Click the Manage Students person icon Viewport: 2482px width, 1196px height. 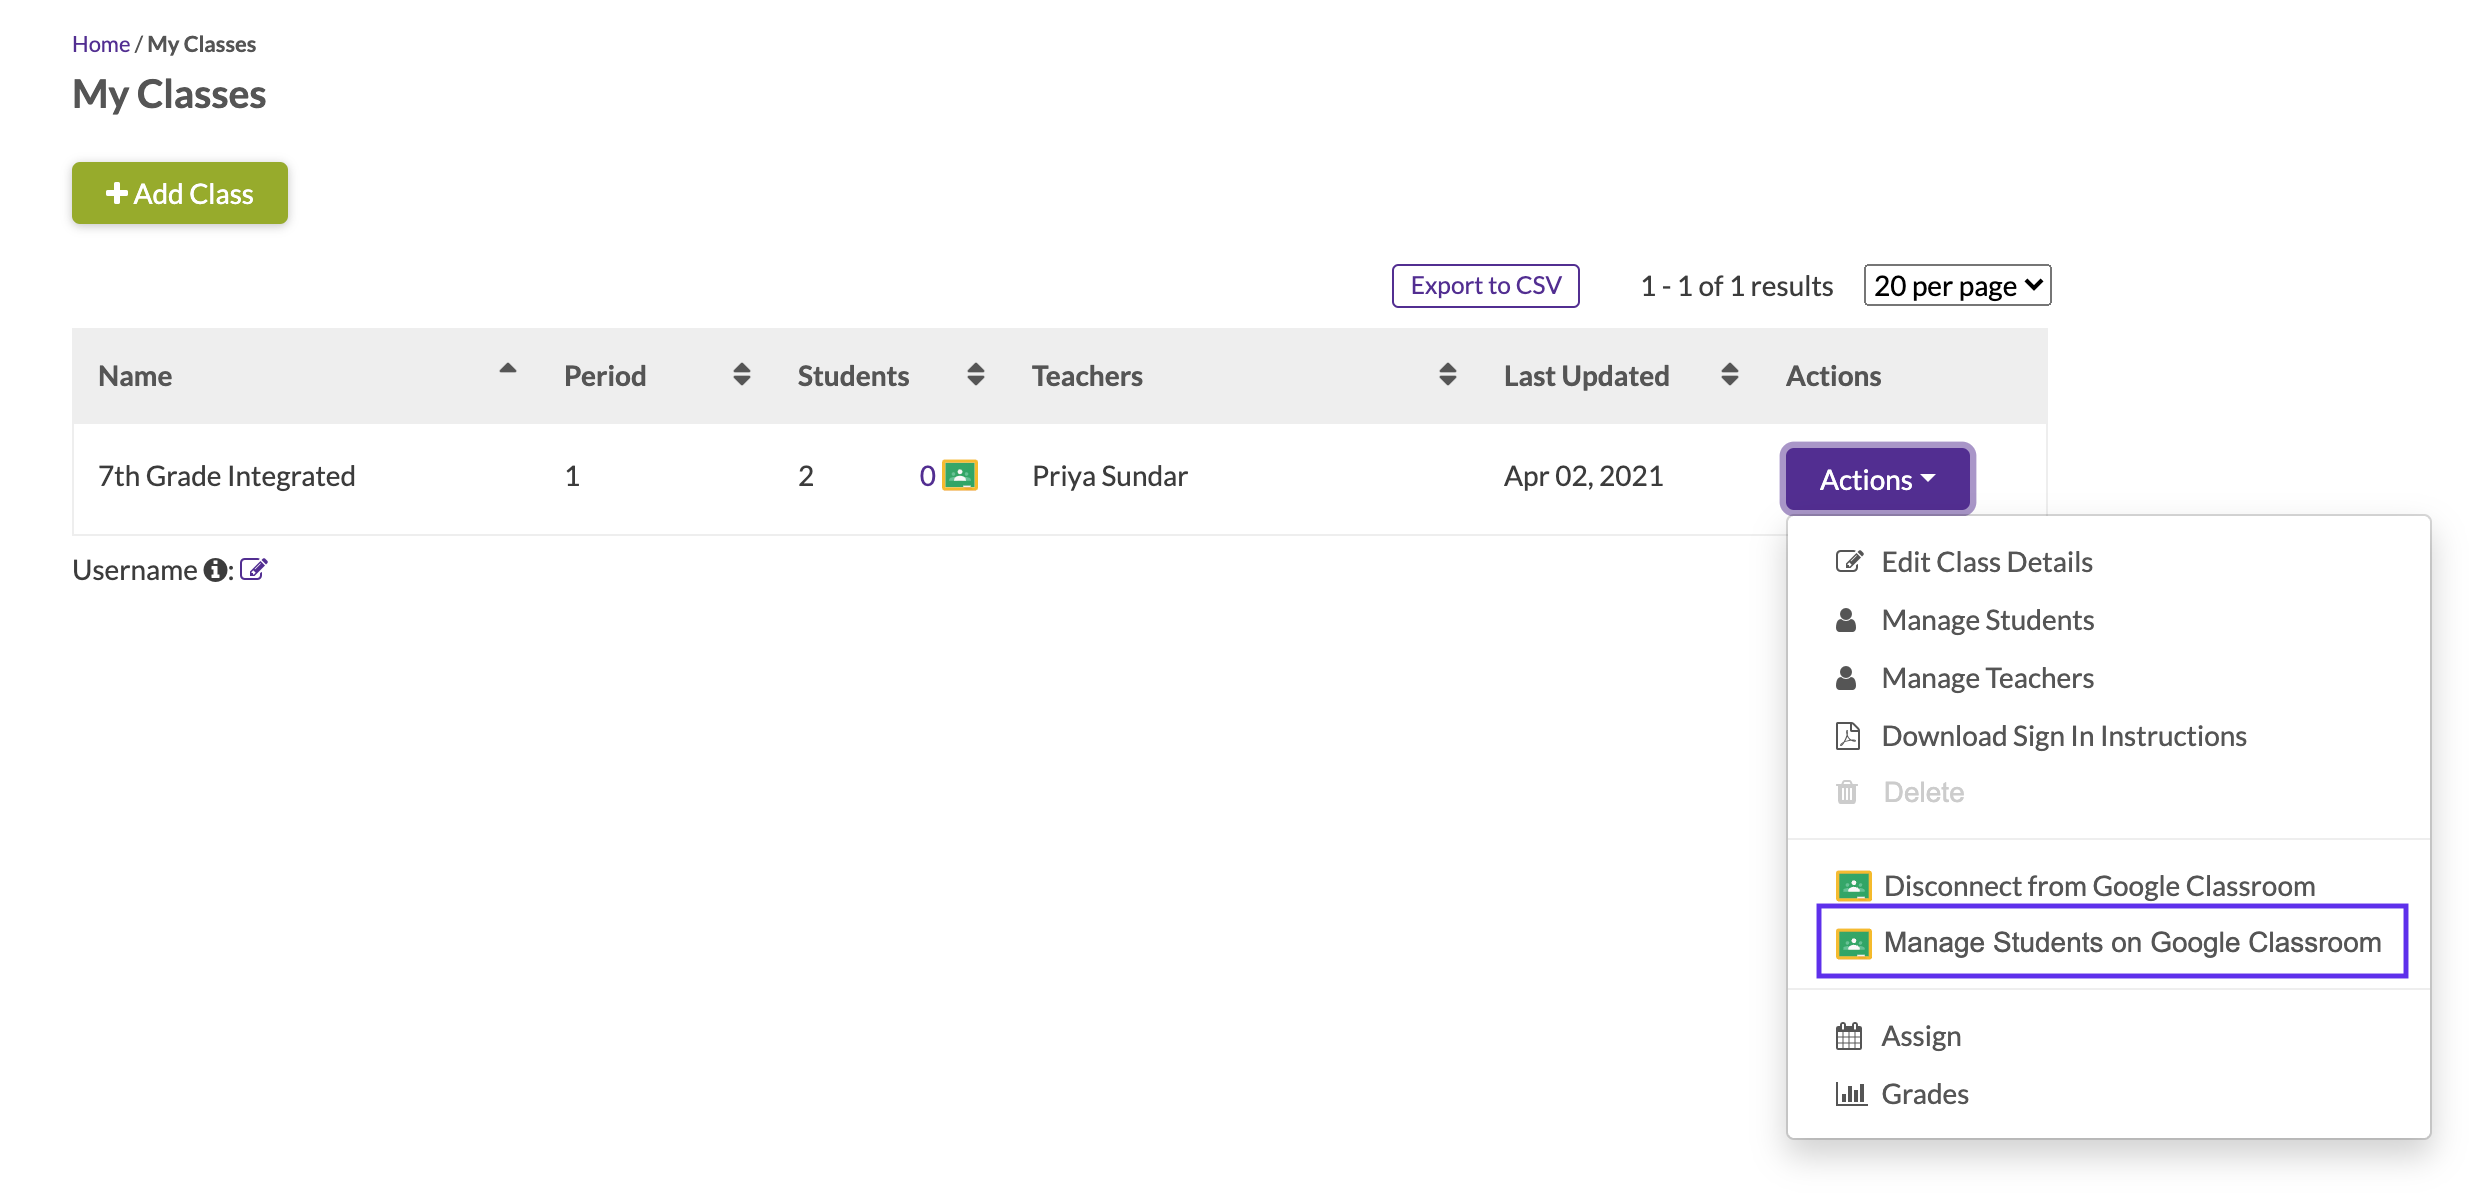tap(1849, 619)
